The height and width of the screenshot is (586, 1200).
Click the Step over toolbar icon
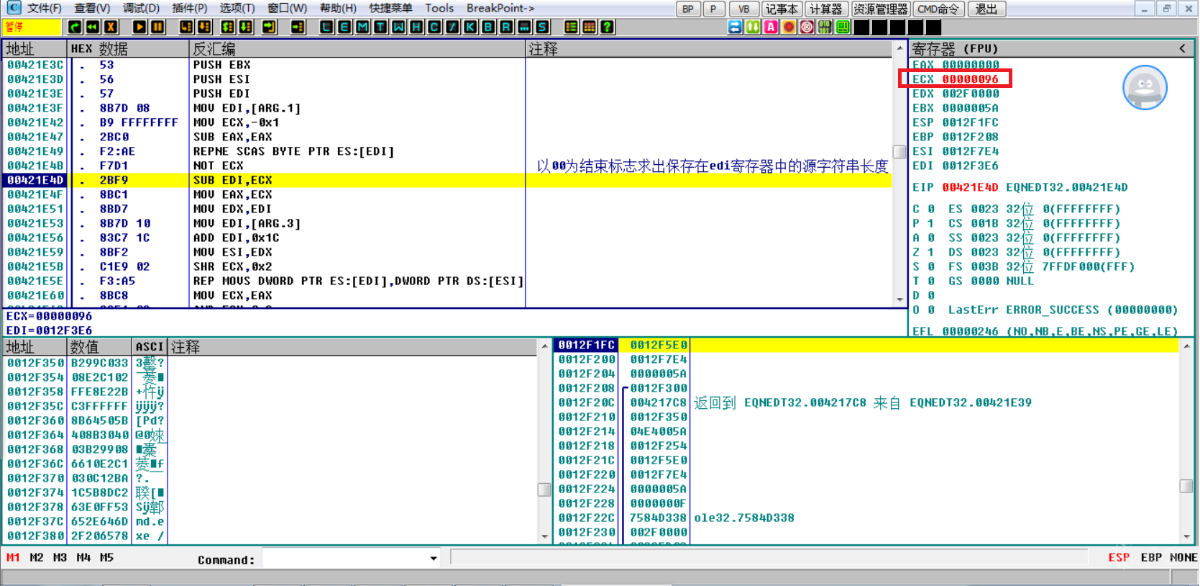(x=205, y=26)
